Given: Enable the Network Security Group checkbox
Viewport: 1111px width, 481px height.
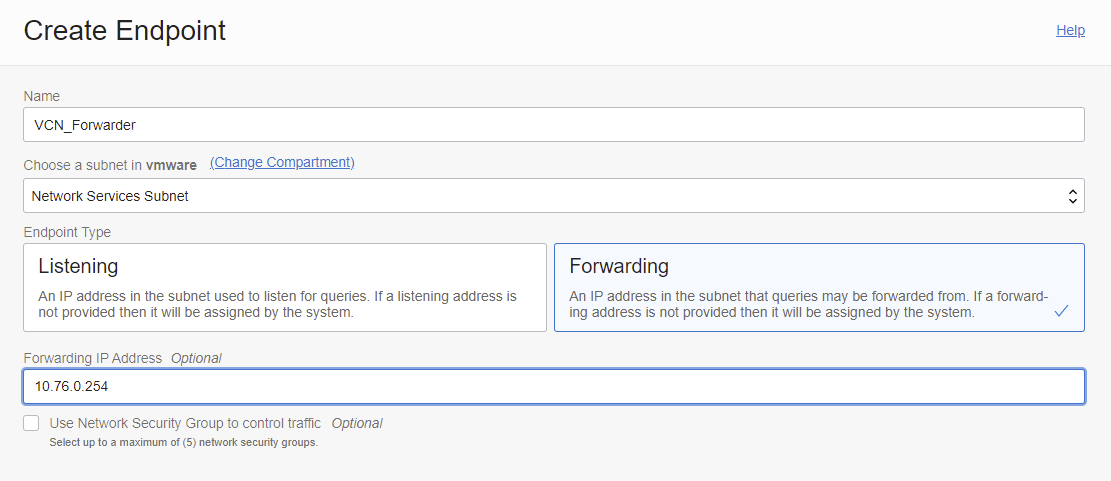Looking at the screenshot, I should tap(31, 423).
